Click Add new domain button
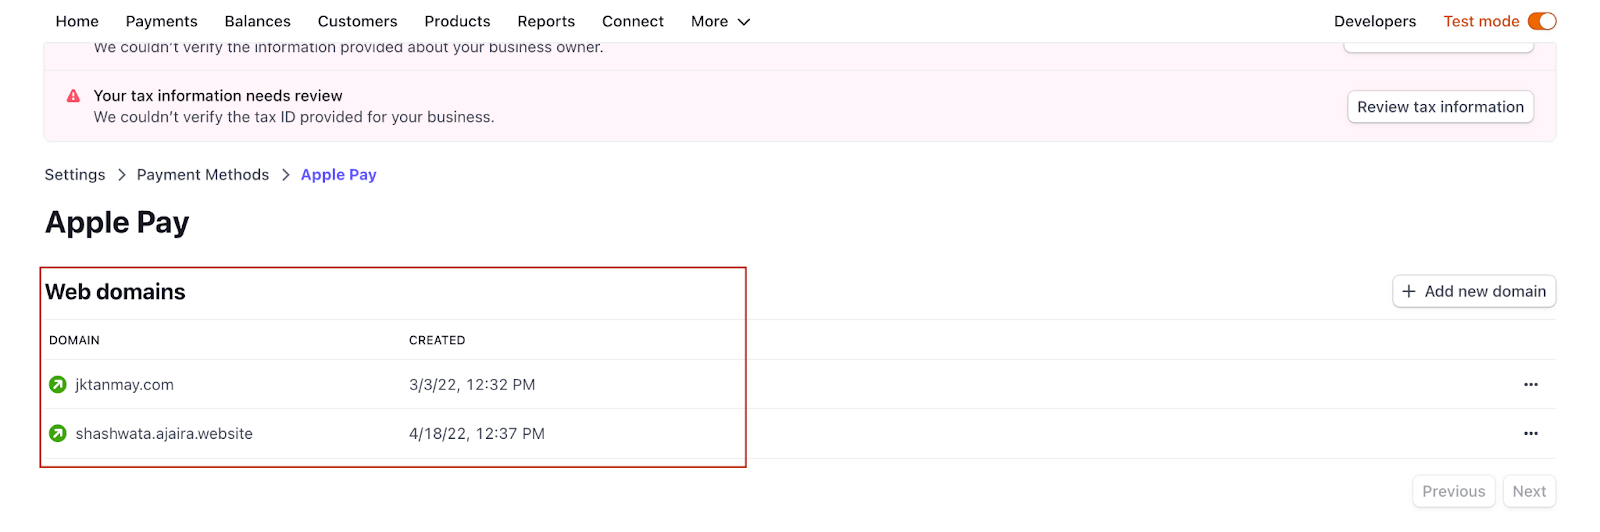This screenshot has width=1600, height=532. [1474, 291]
